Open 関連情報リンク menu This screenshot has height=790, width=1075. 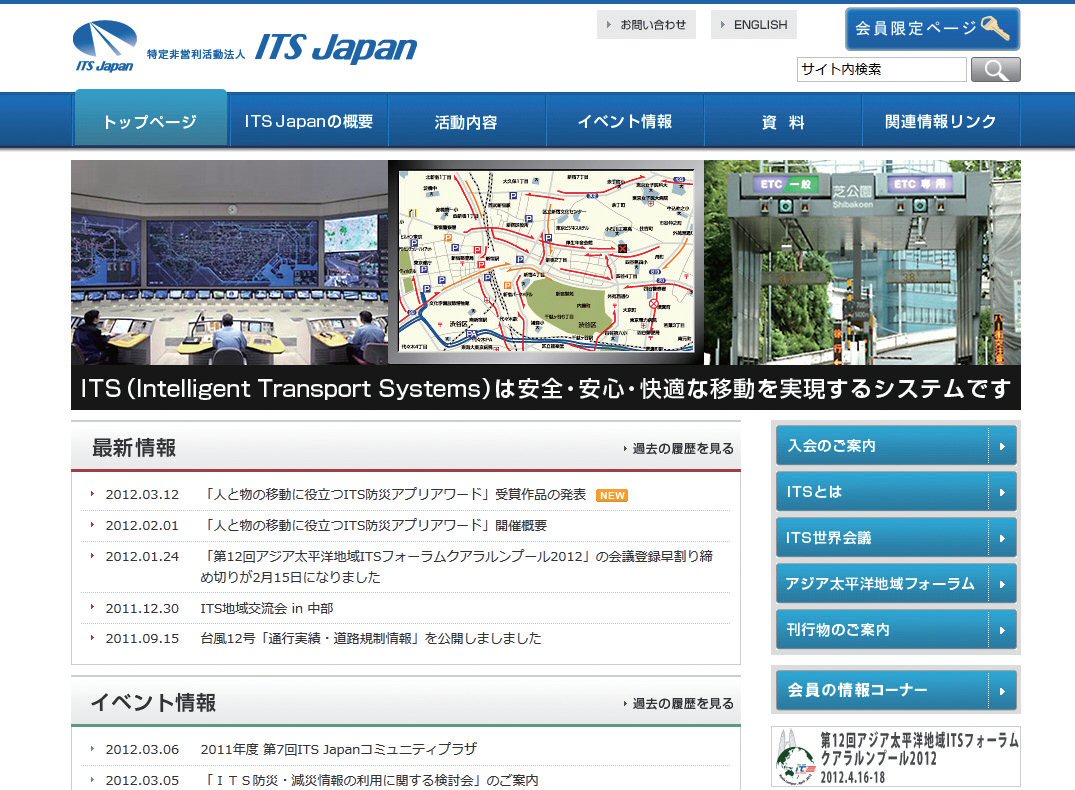(x=941, y=121)
